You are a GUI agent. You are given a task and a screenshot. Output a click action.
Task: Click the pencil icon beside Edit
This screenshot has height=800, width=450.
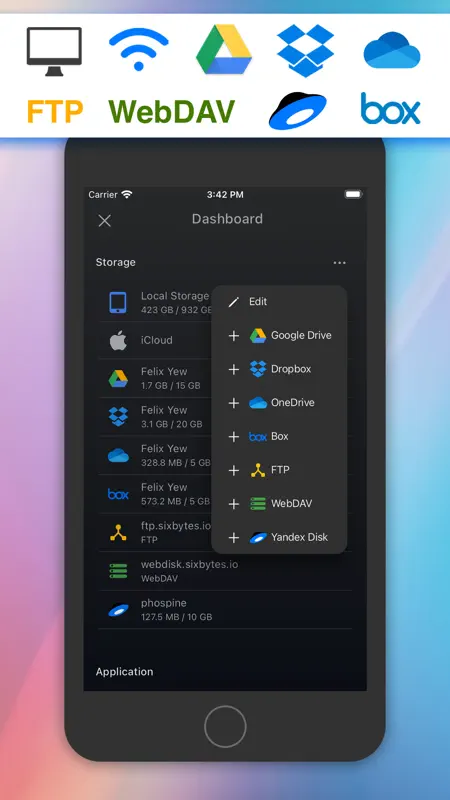(x=234, y=302)
